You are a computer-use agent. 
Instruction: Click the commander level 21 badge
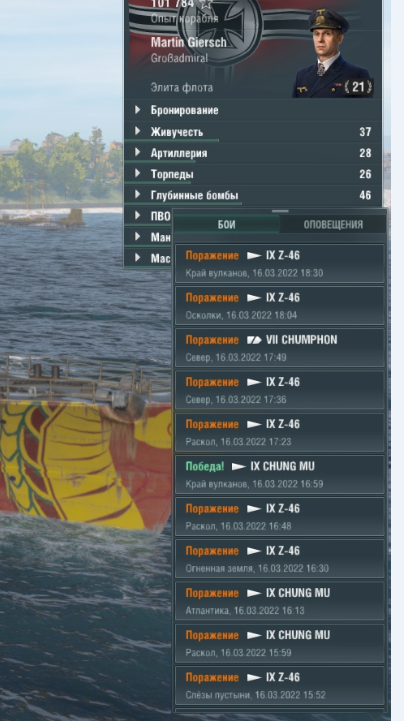[x=358, y=87]
